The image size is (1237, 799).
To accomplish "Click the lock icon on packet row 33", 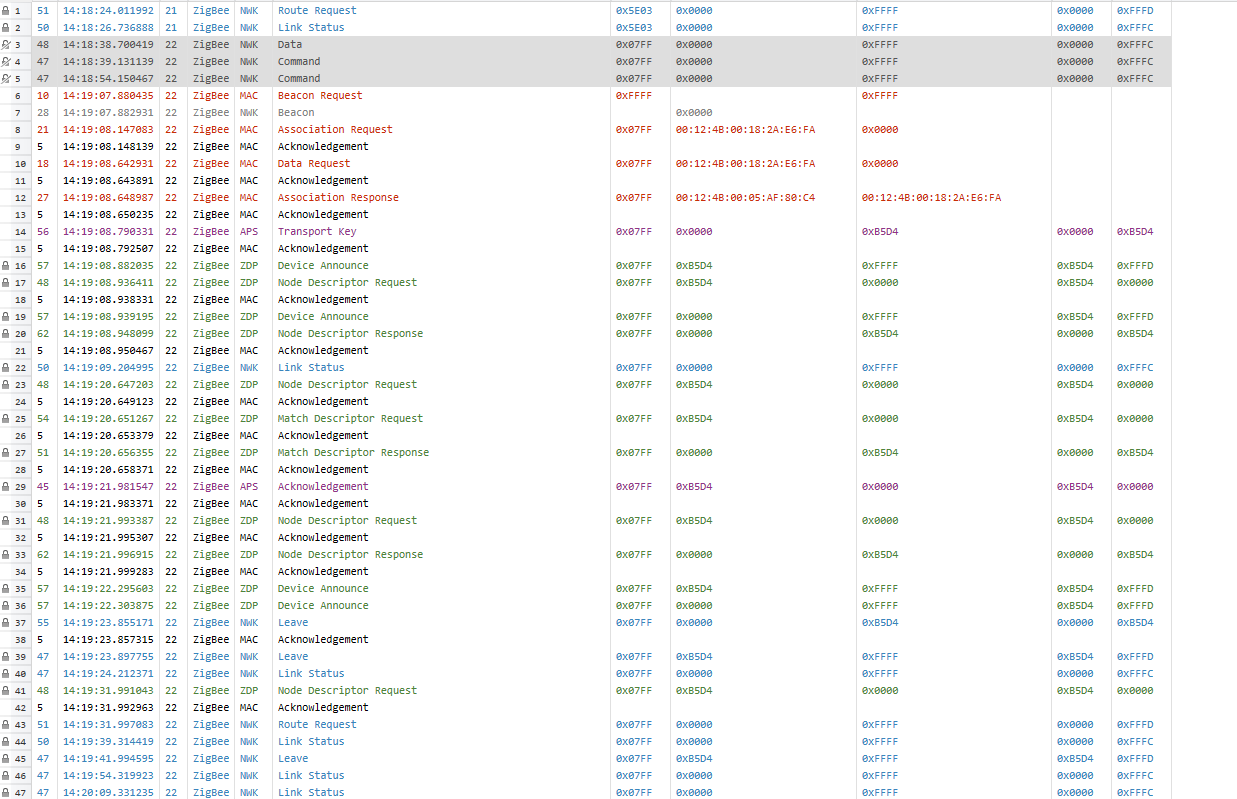I will pos(6,554).
